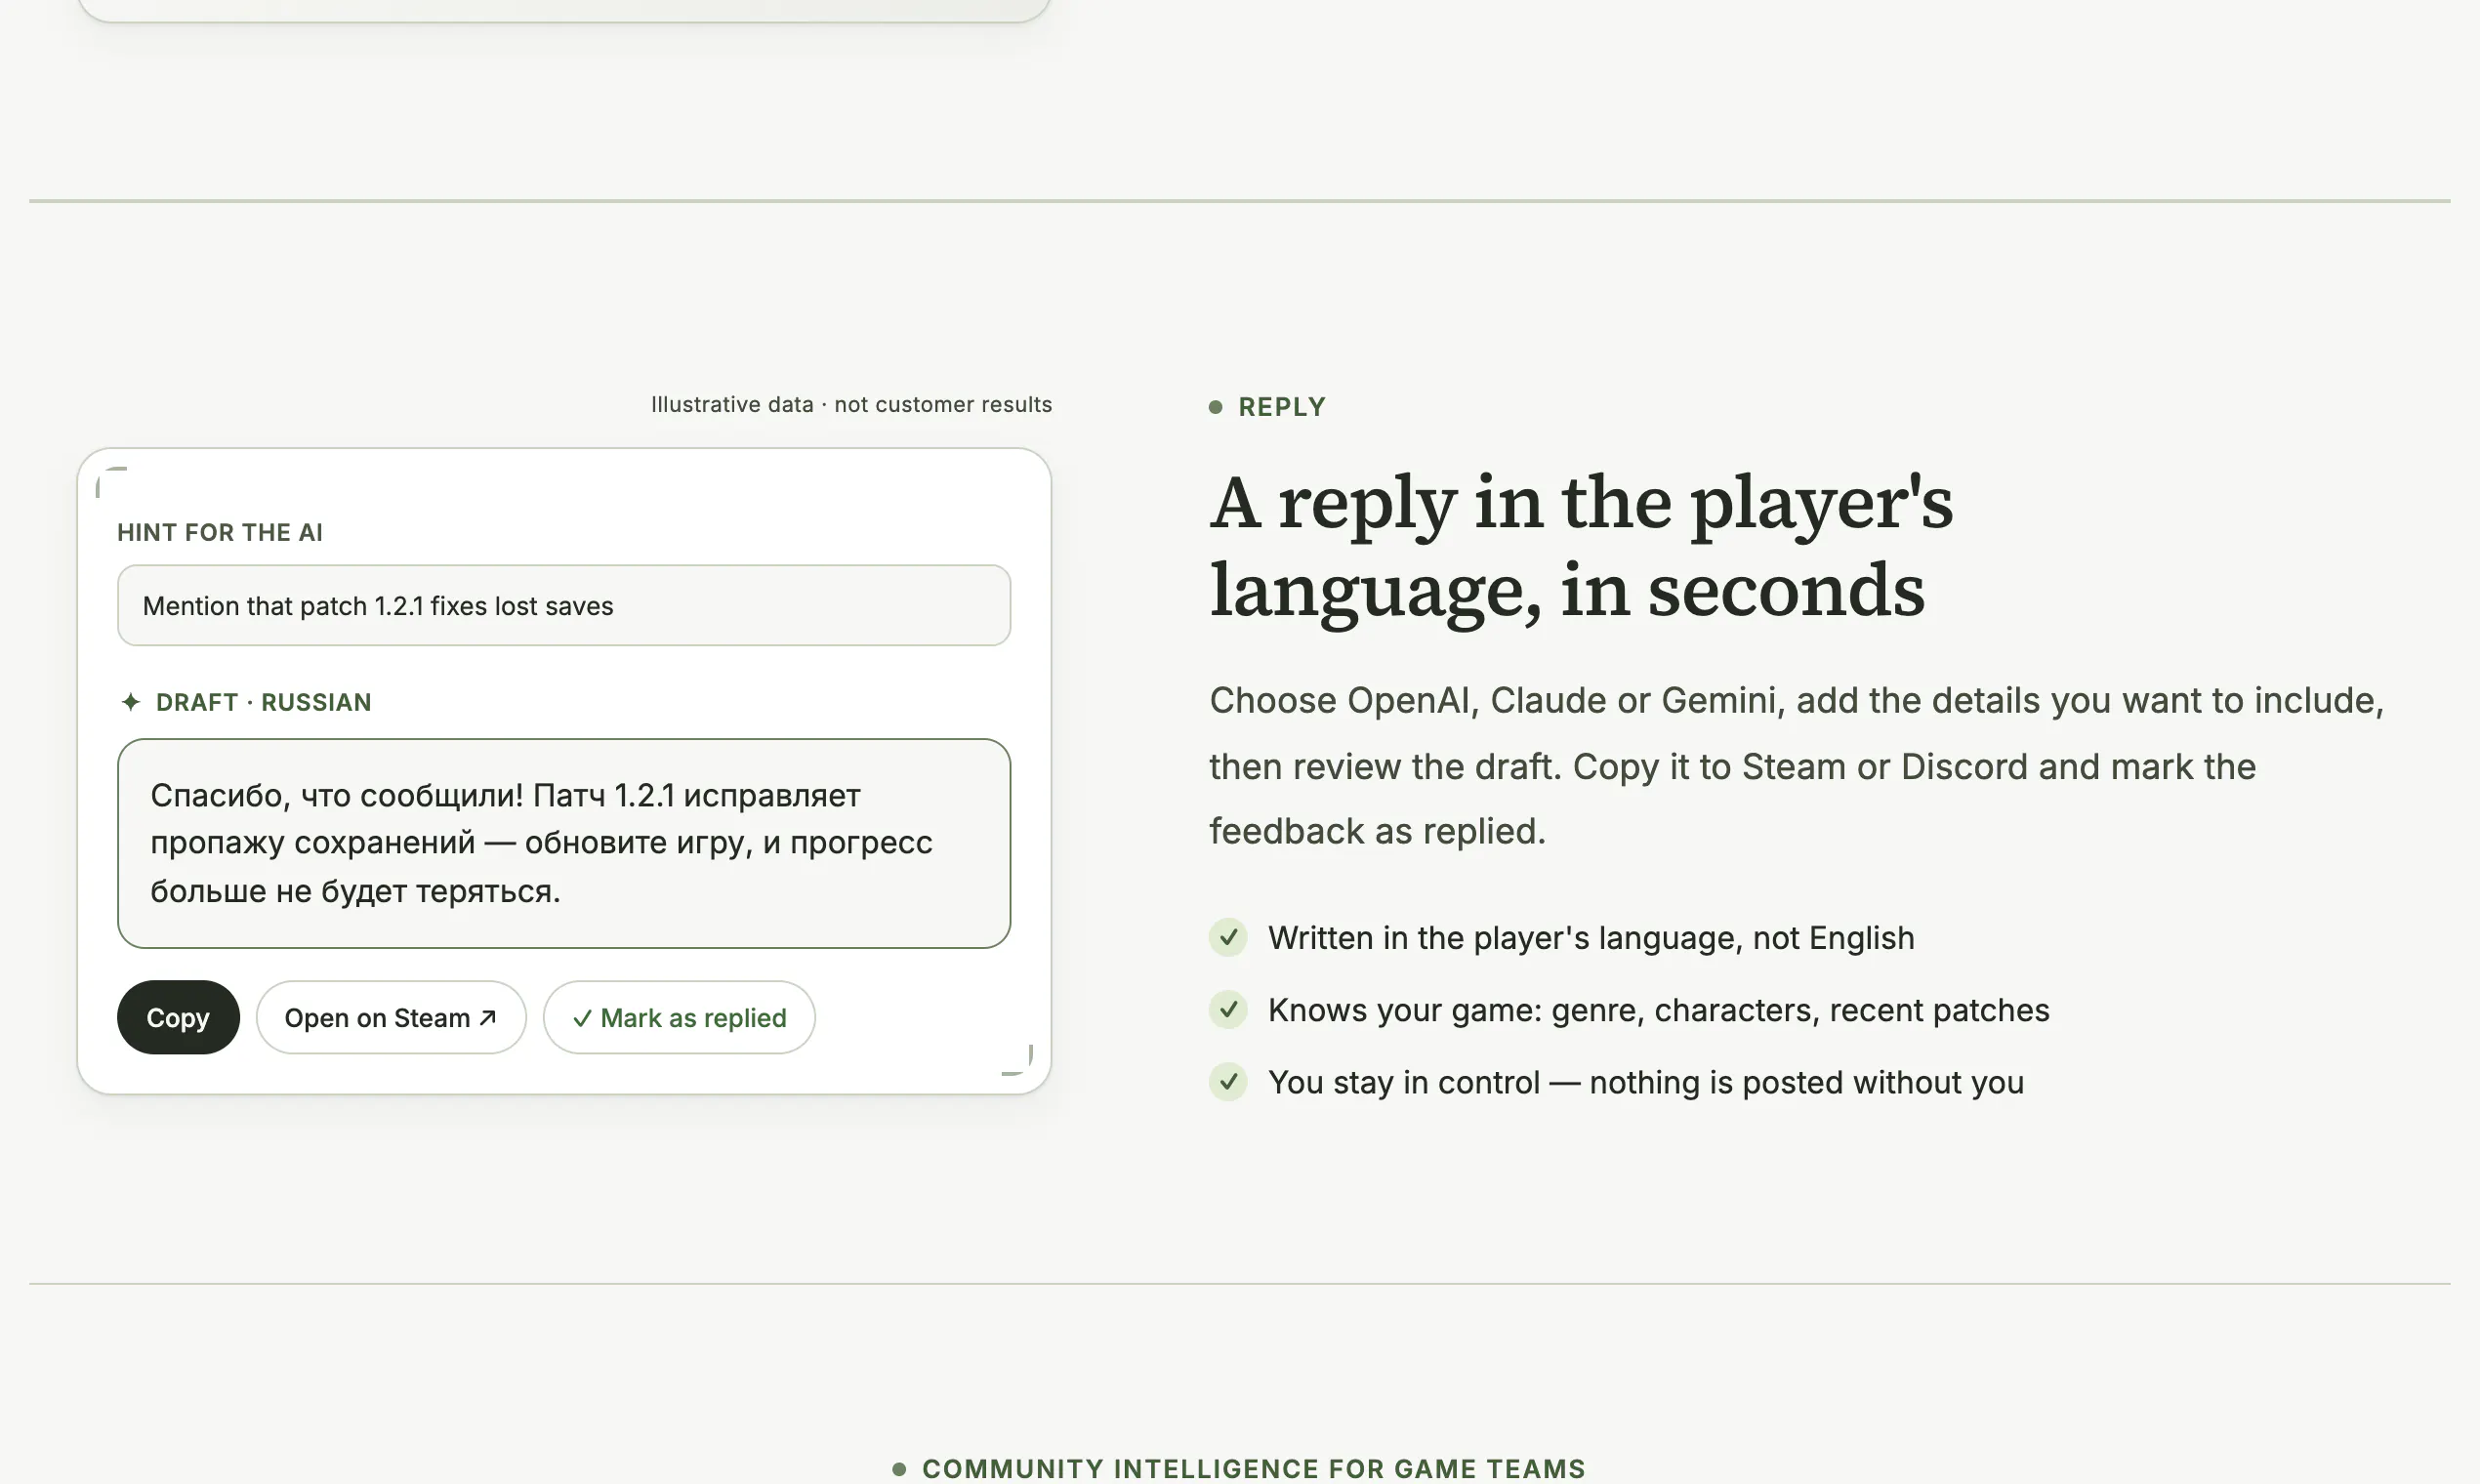Mark the feedback as replied

click(679, 1017)
